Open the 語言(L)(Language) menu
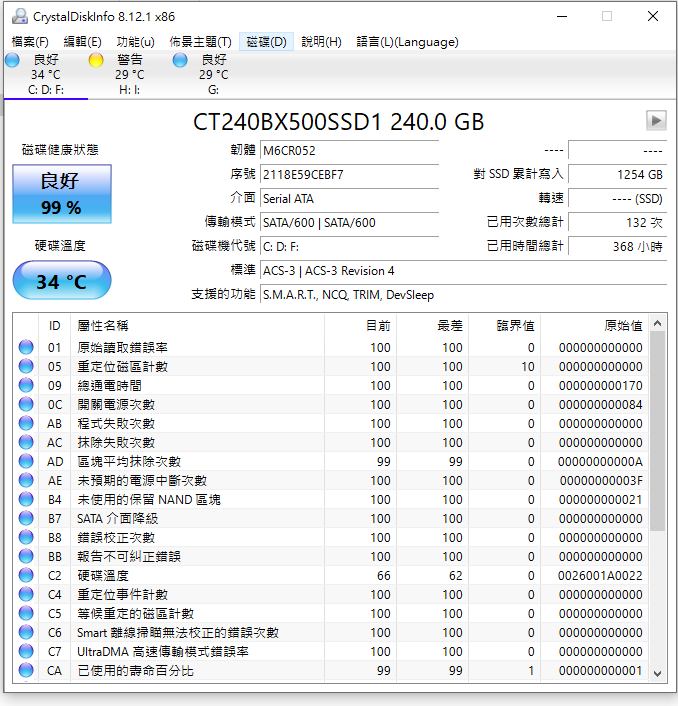Image resolution: width=678 pixels, height=706 pixels. pyautogui.click(x=407, y=42)
